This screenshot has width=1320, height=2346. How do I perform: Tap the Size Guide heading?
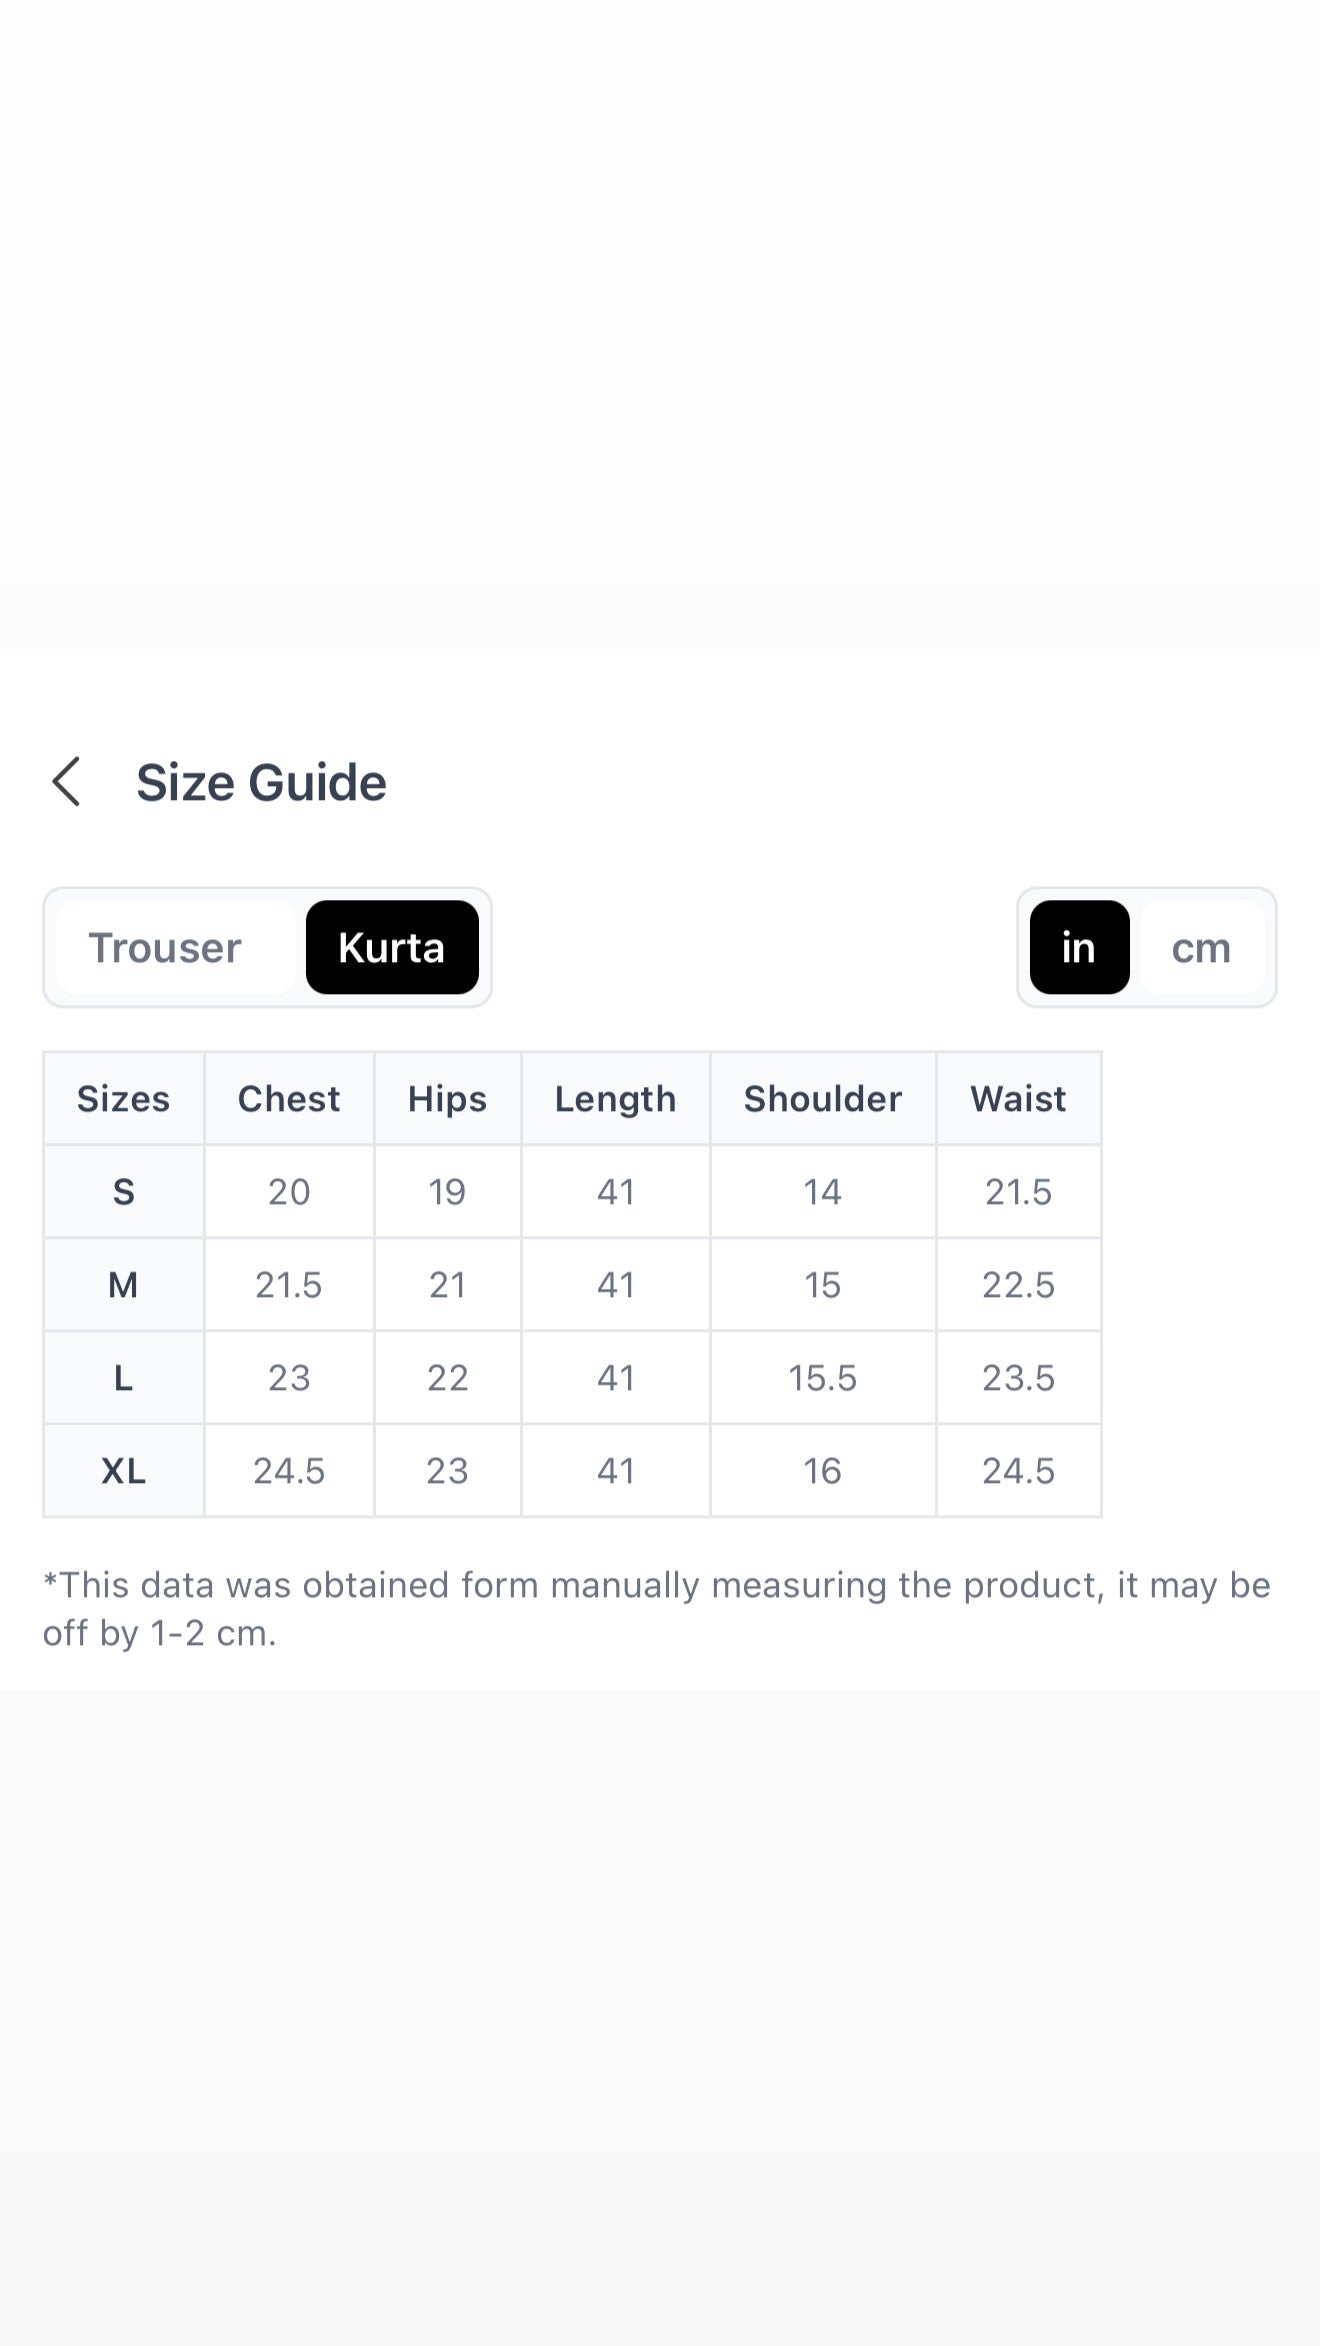tap(261, 782)
